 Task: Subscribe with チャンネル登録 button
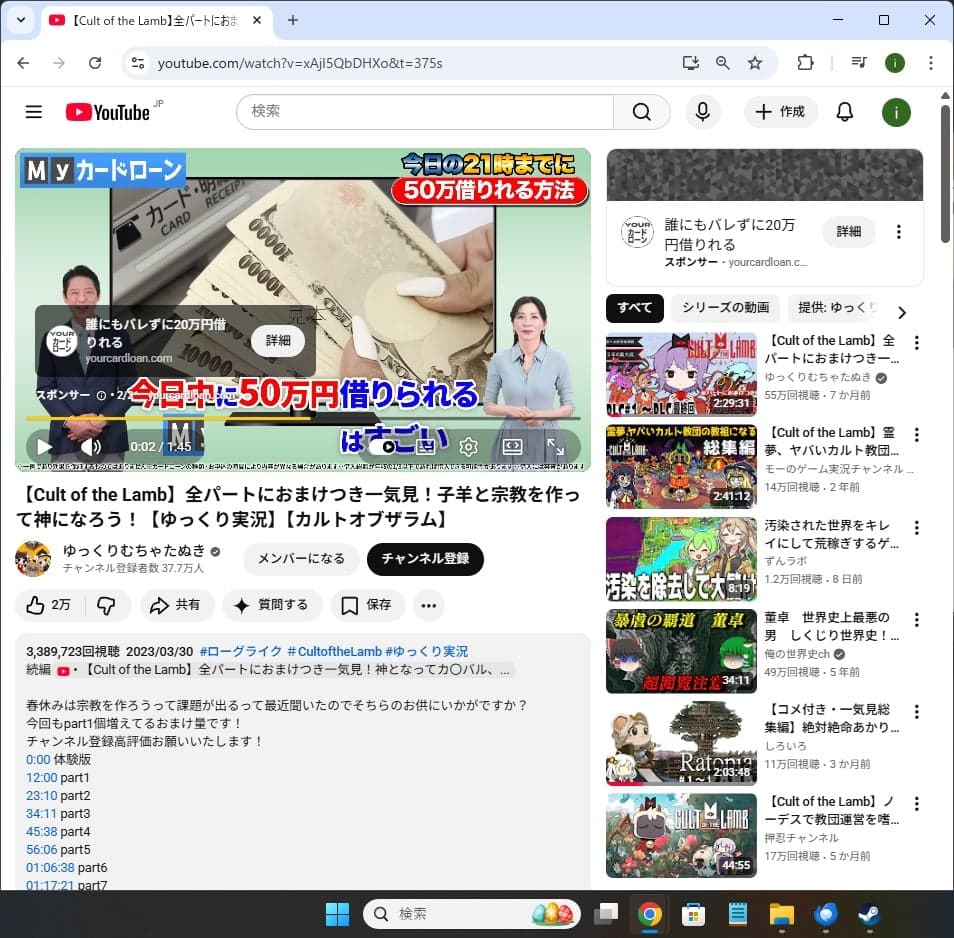click(425, 559)
